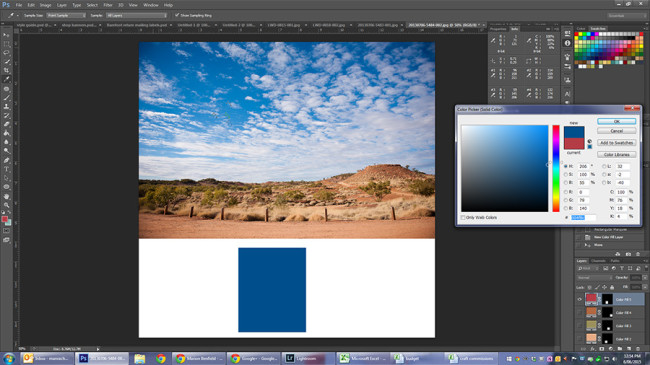Click OK in the Color Picker
This screenshot has height=365, width=650.
coord(616,121)
